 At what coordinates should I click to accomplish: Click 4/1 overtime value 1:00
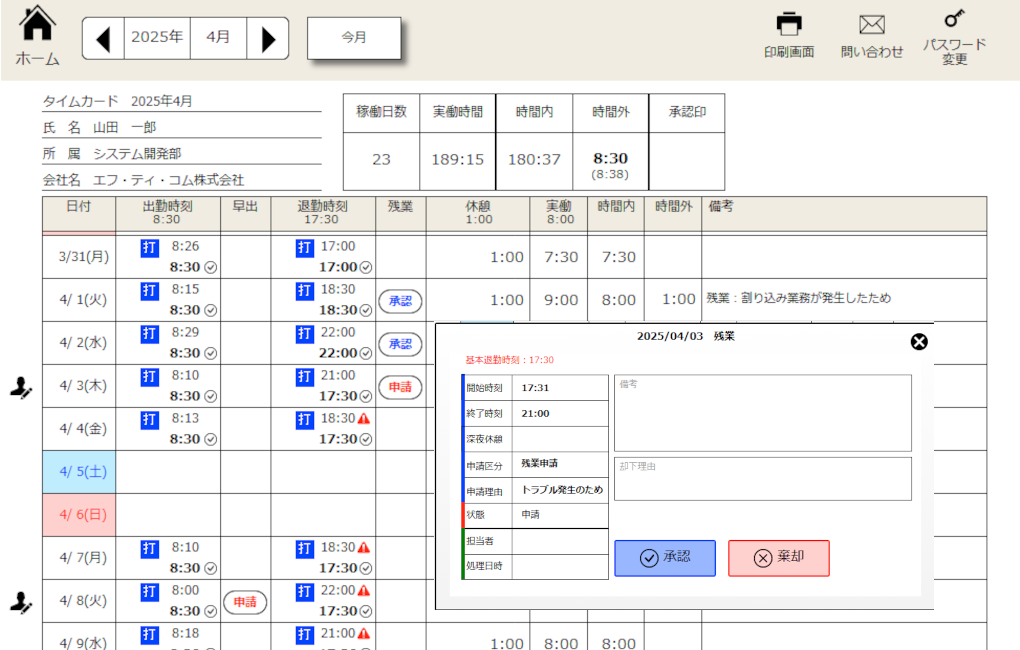[x=678, y=299]
